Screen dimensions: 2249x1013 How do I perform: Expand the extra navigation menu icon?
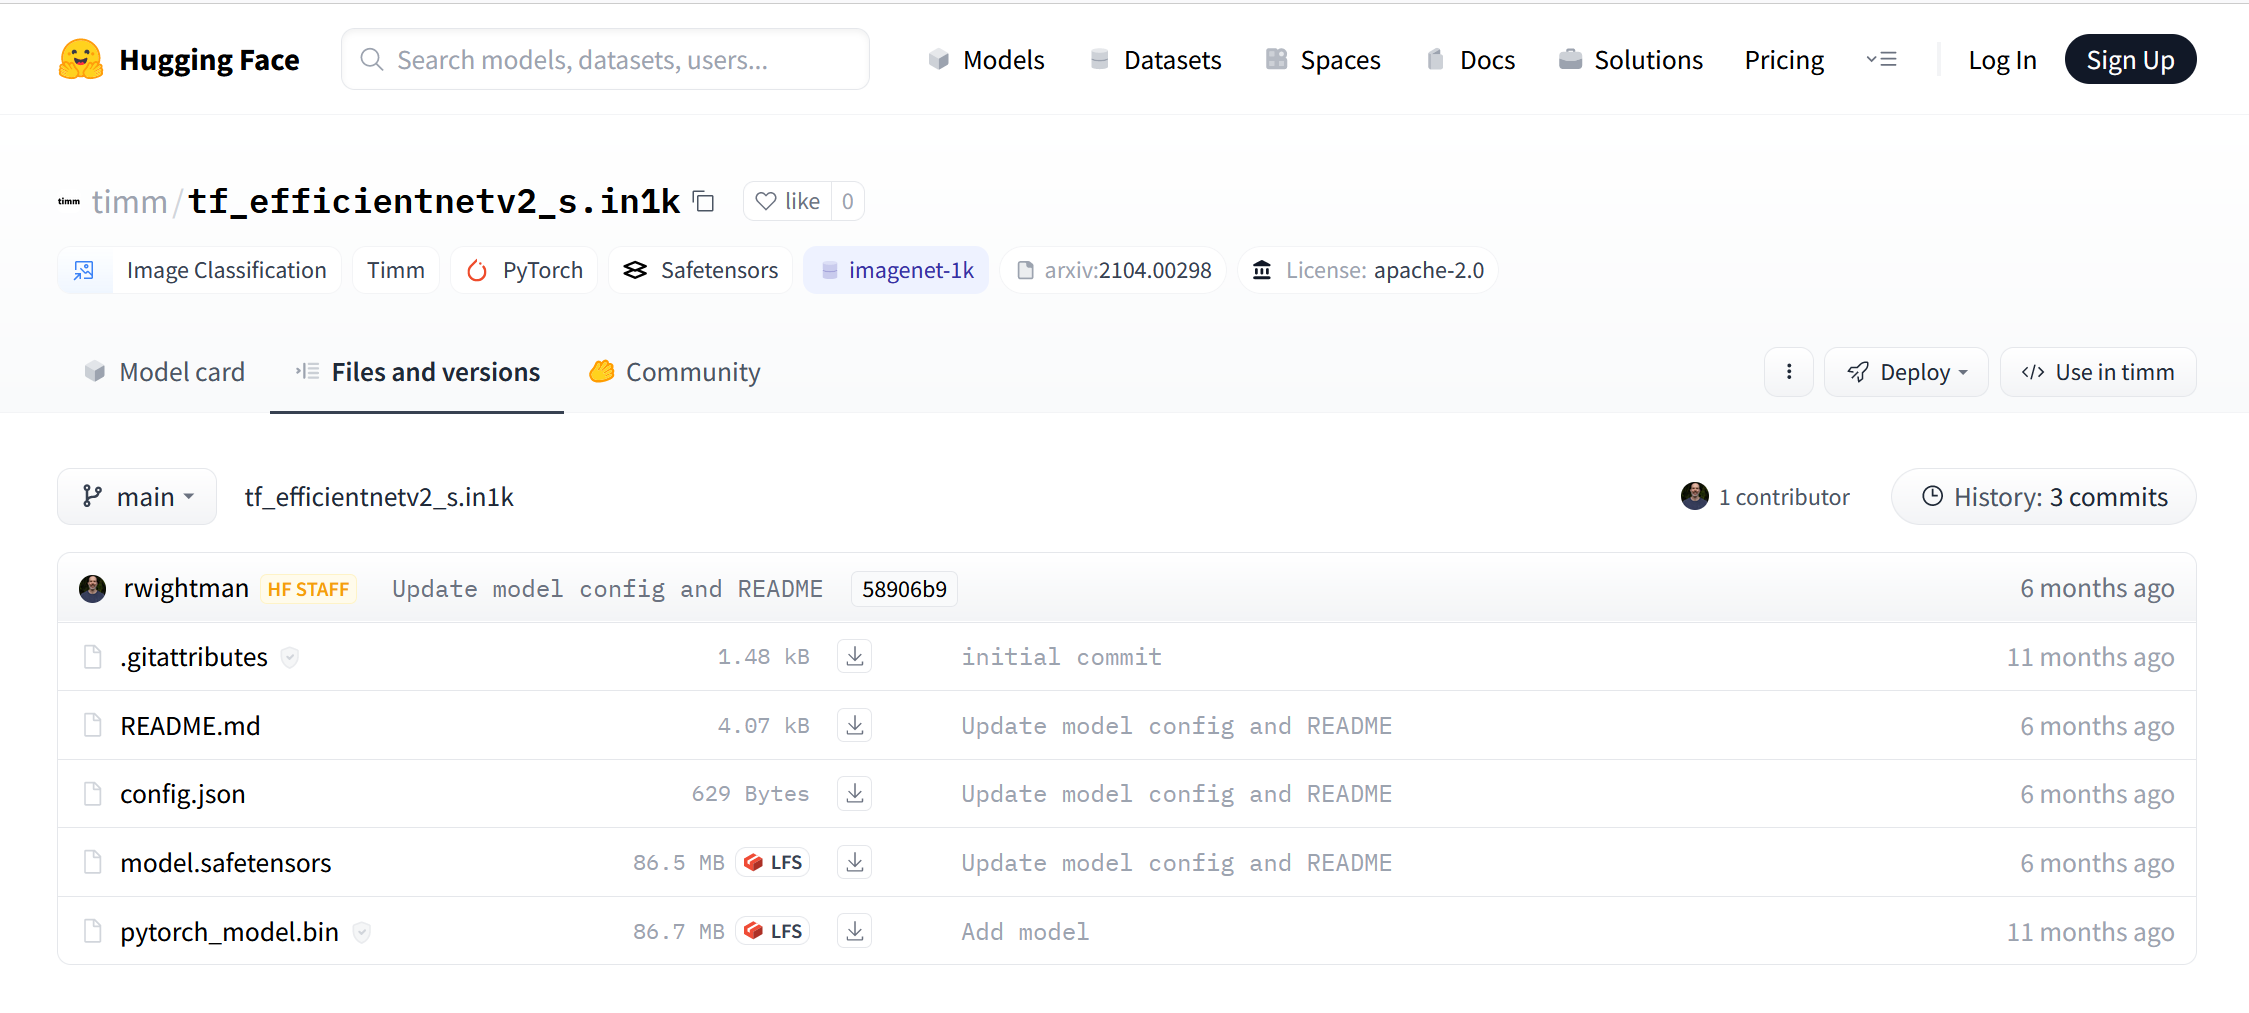(x=1881, y=60)
